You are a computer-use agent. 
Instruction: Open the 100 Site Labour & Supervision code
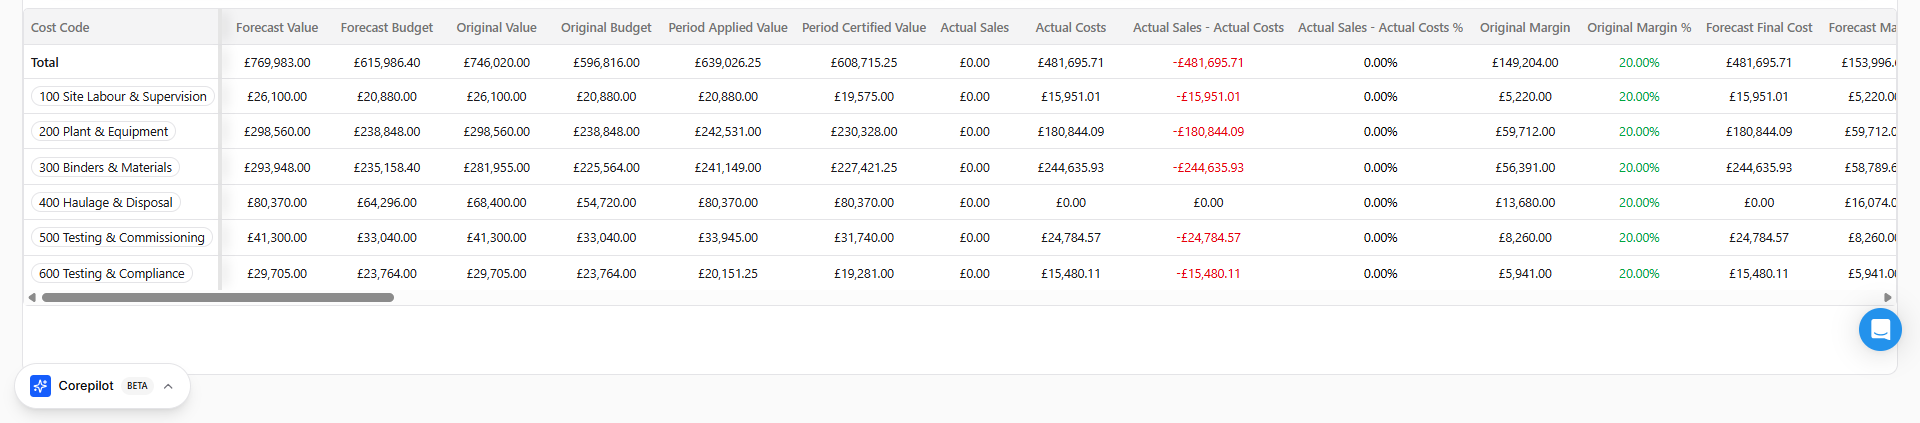[x=123, y=97]
